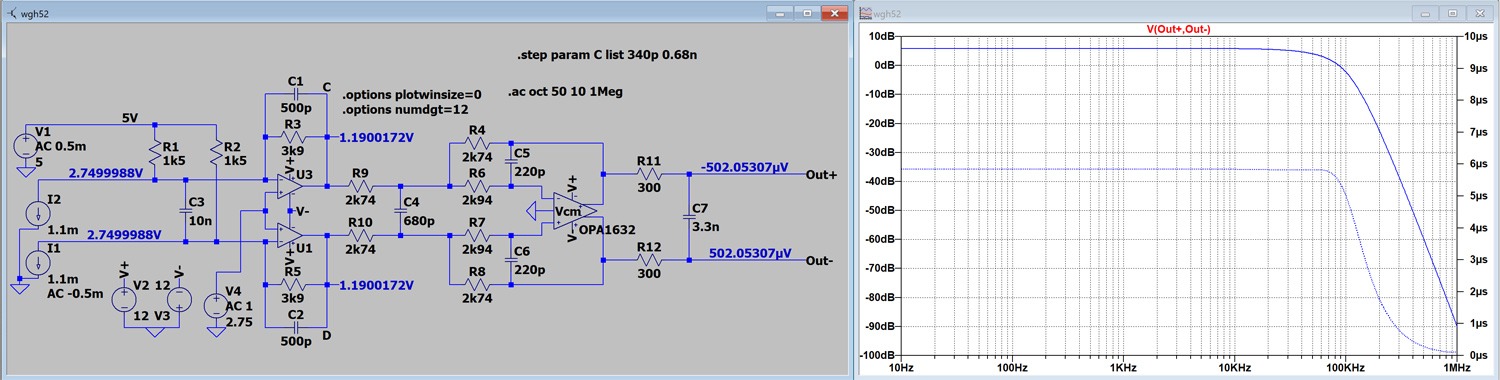
Task: Select capacitor C7 symbol
Action: (688, 216)
